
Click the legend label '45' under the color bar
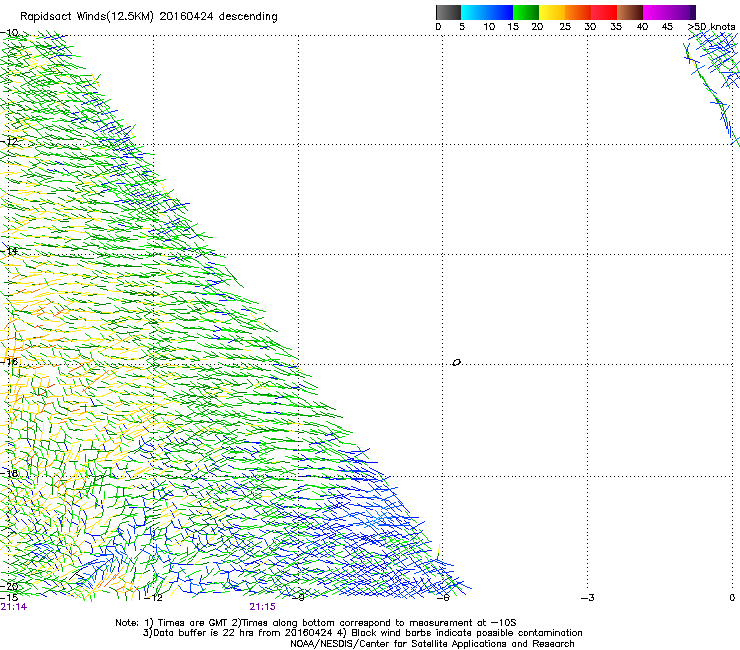667,27
